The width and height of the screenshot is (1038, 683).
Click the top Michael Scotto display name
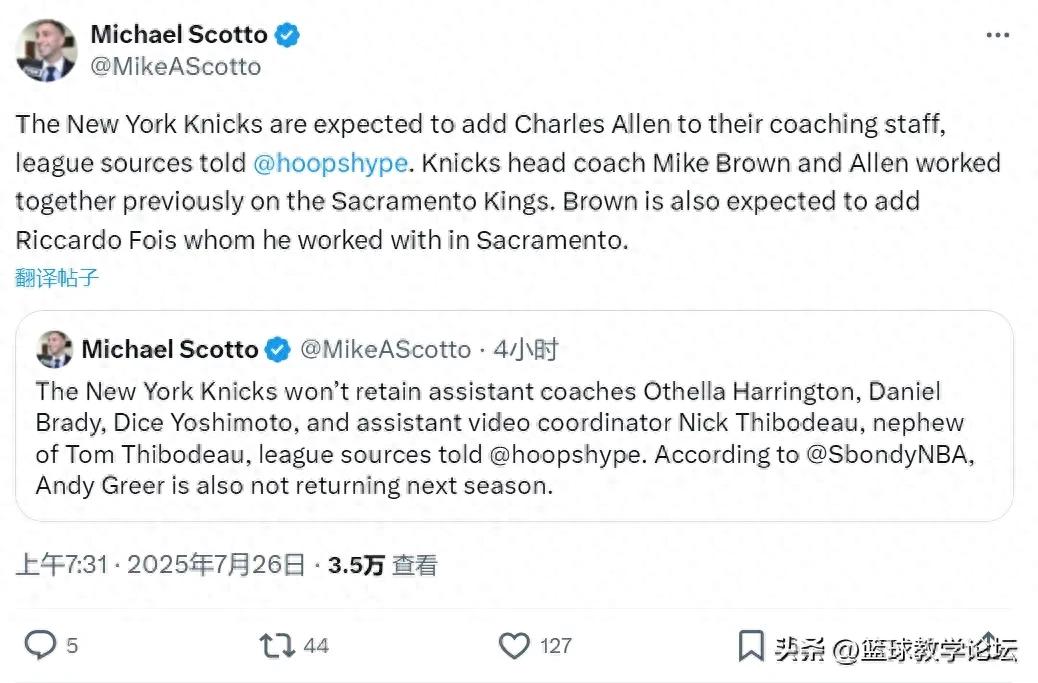[x=179, y=35]
